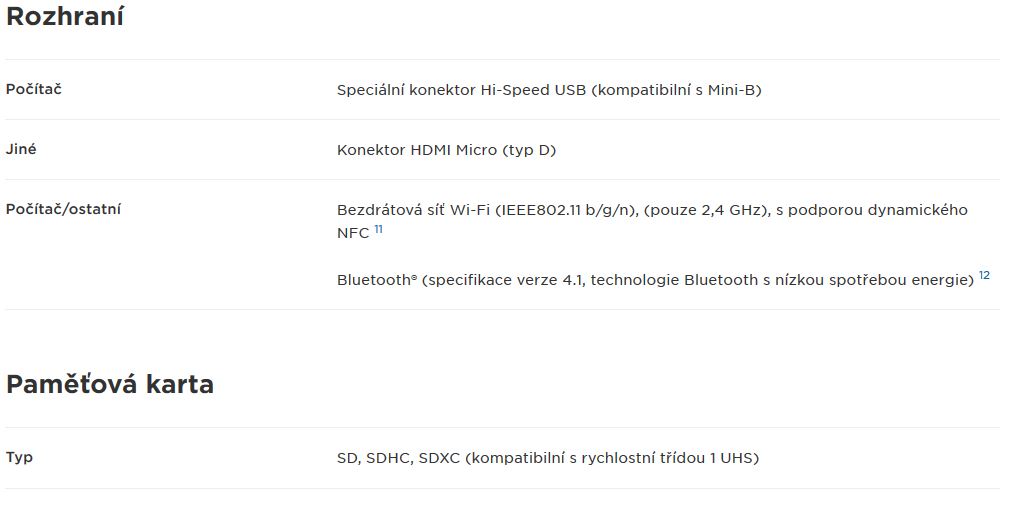Click the Bezdrátová síť Wi-Fi text
The image size is (1011, 510).
[413, 210]
